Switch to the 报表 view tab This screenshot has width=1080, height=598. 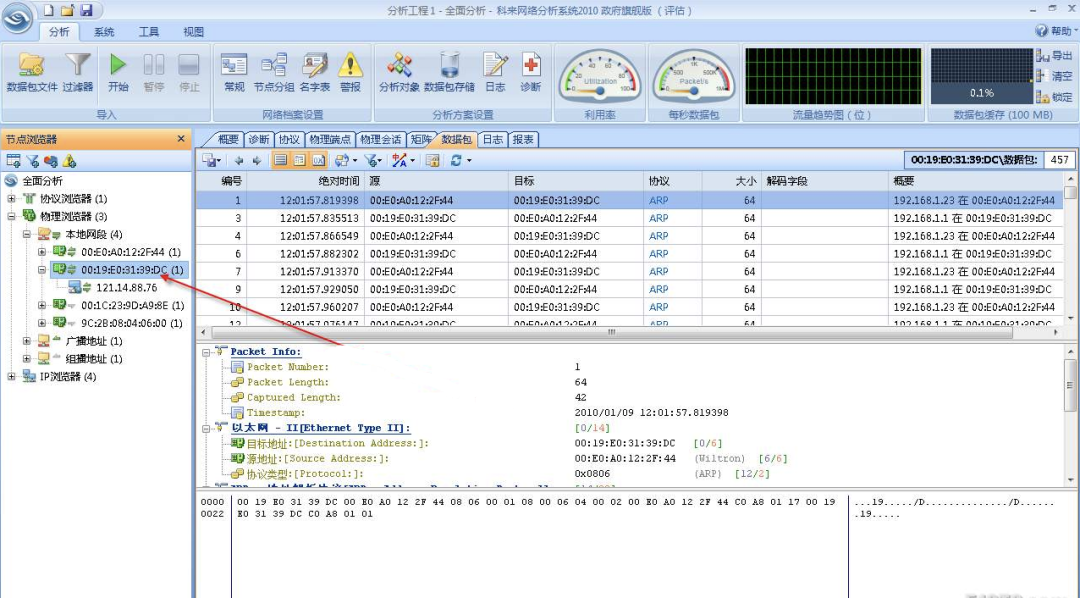(x=523, y=139)
